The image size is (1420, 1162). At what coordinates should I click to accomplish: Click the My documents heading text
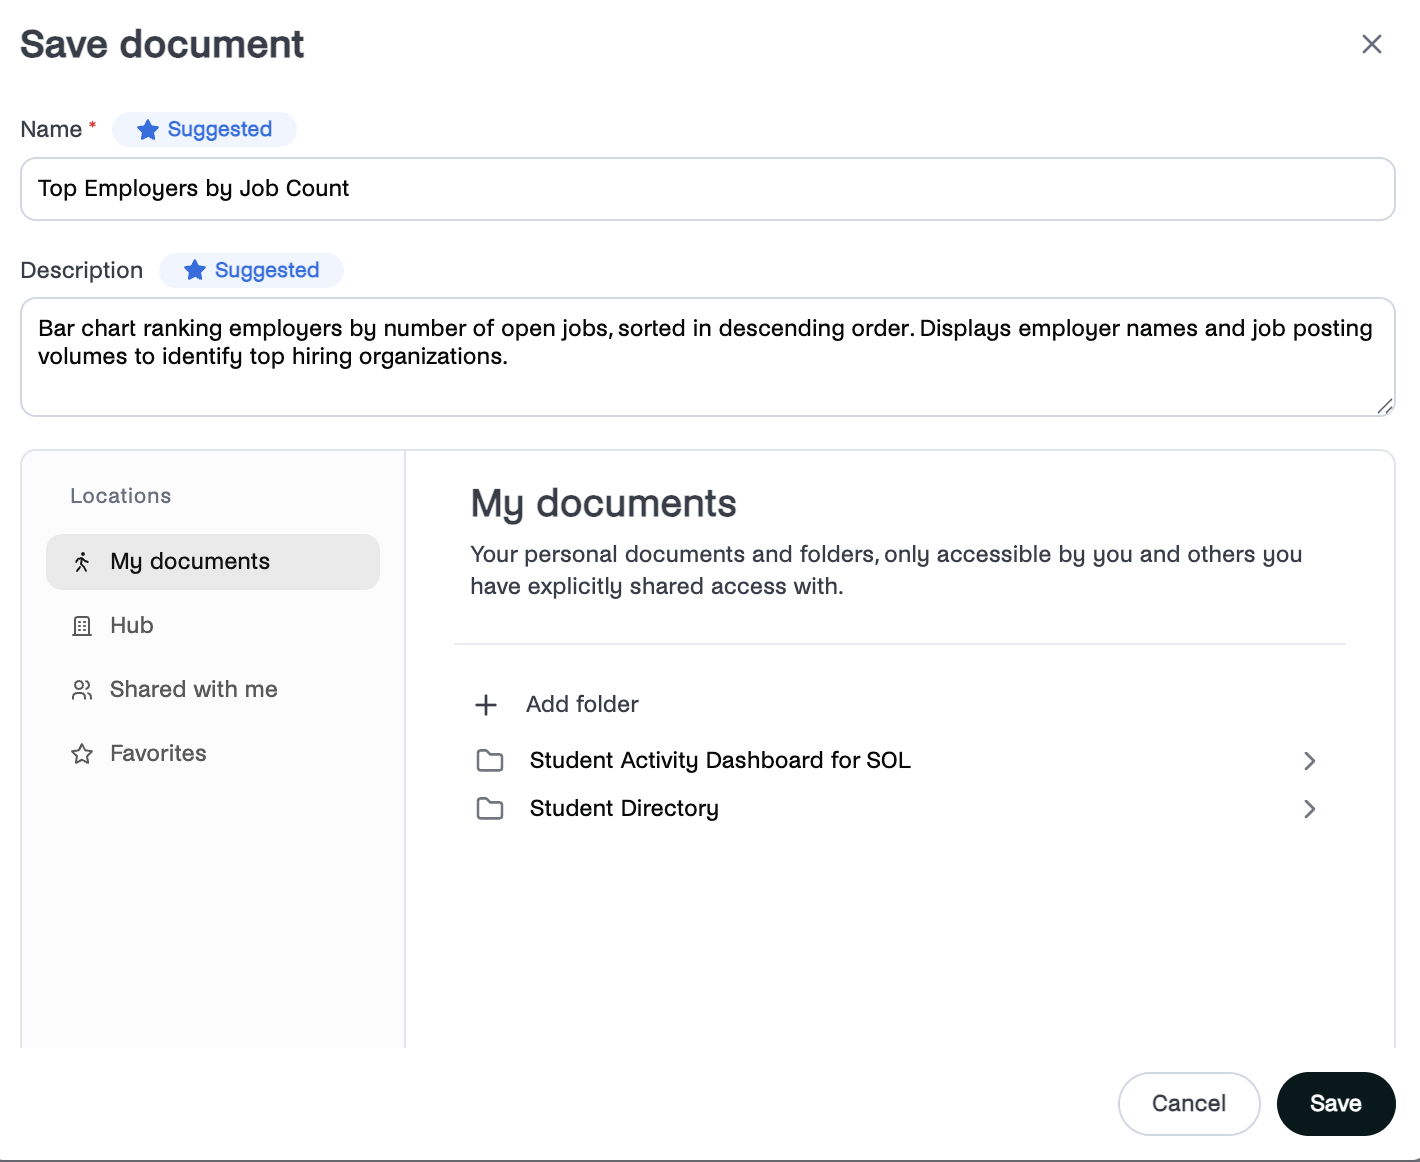point(603,504)
